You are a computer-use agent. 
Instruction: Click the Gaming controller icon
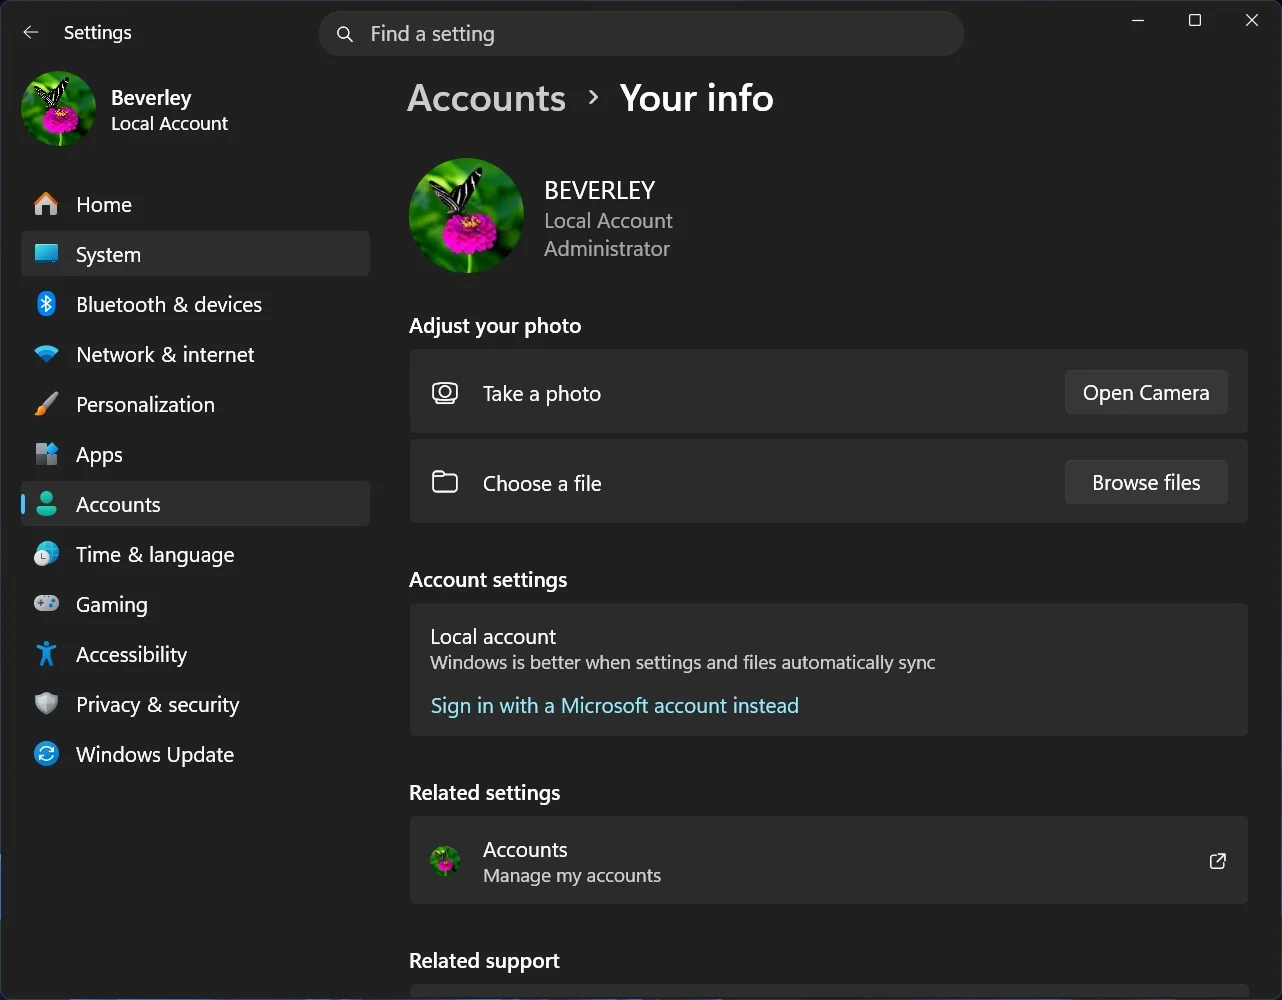click(x=46, y=604)
